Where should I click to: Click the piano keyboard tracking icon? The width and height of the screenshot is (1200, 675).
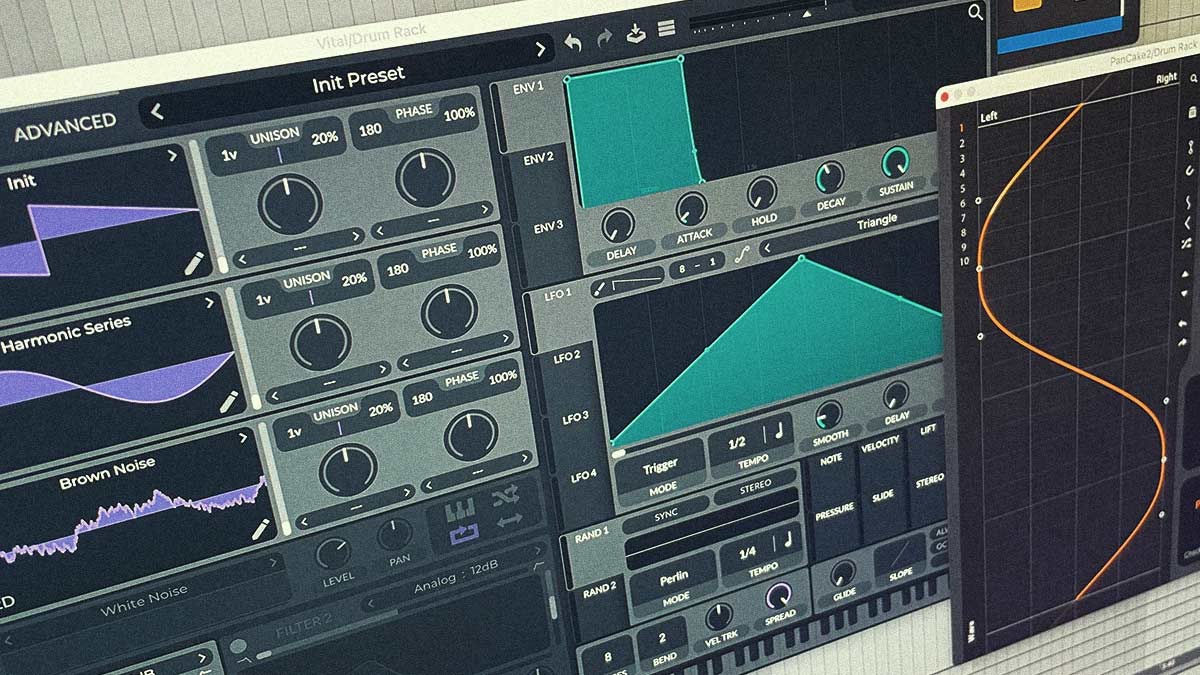coord(460,508)
